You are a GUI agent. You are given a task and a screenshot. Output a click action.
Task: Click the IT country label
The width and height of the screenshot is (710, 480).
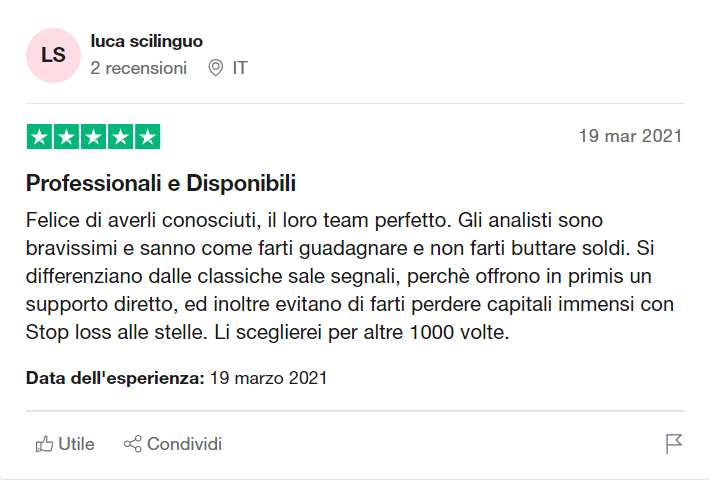(240, 68)
